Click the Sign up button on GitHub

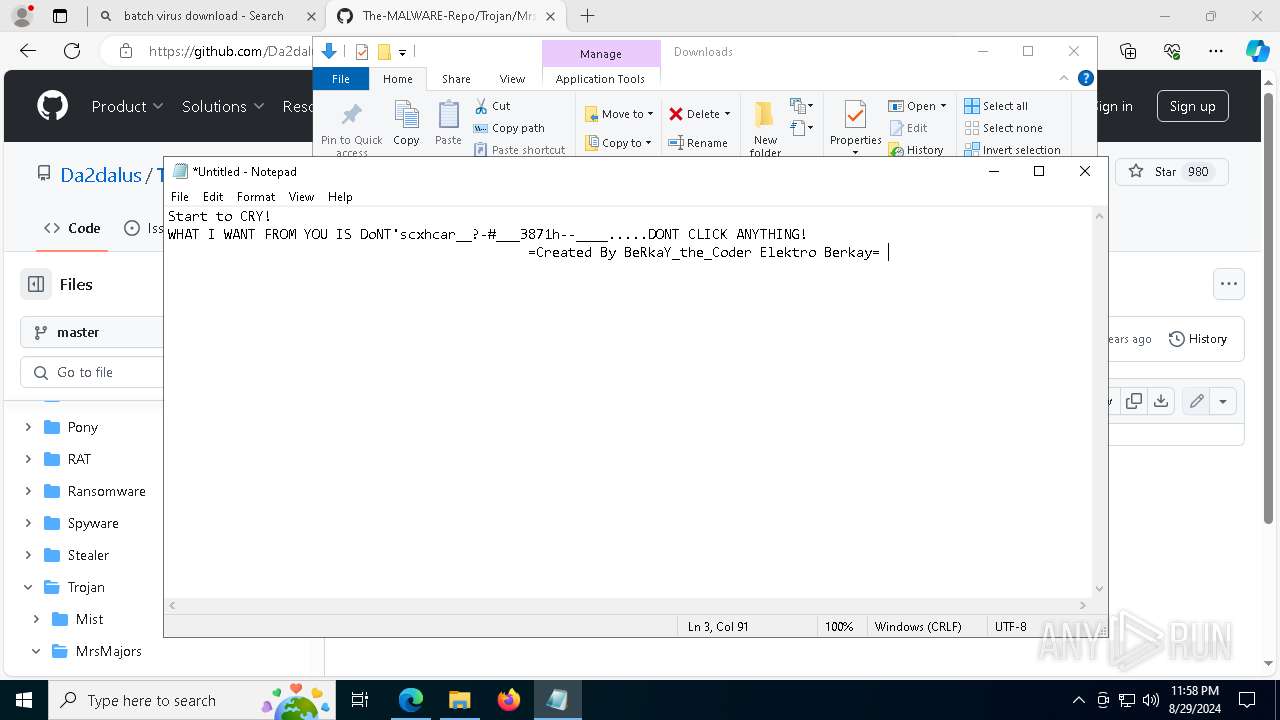(x=1192, y=106)
